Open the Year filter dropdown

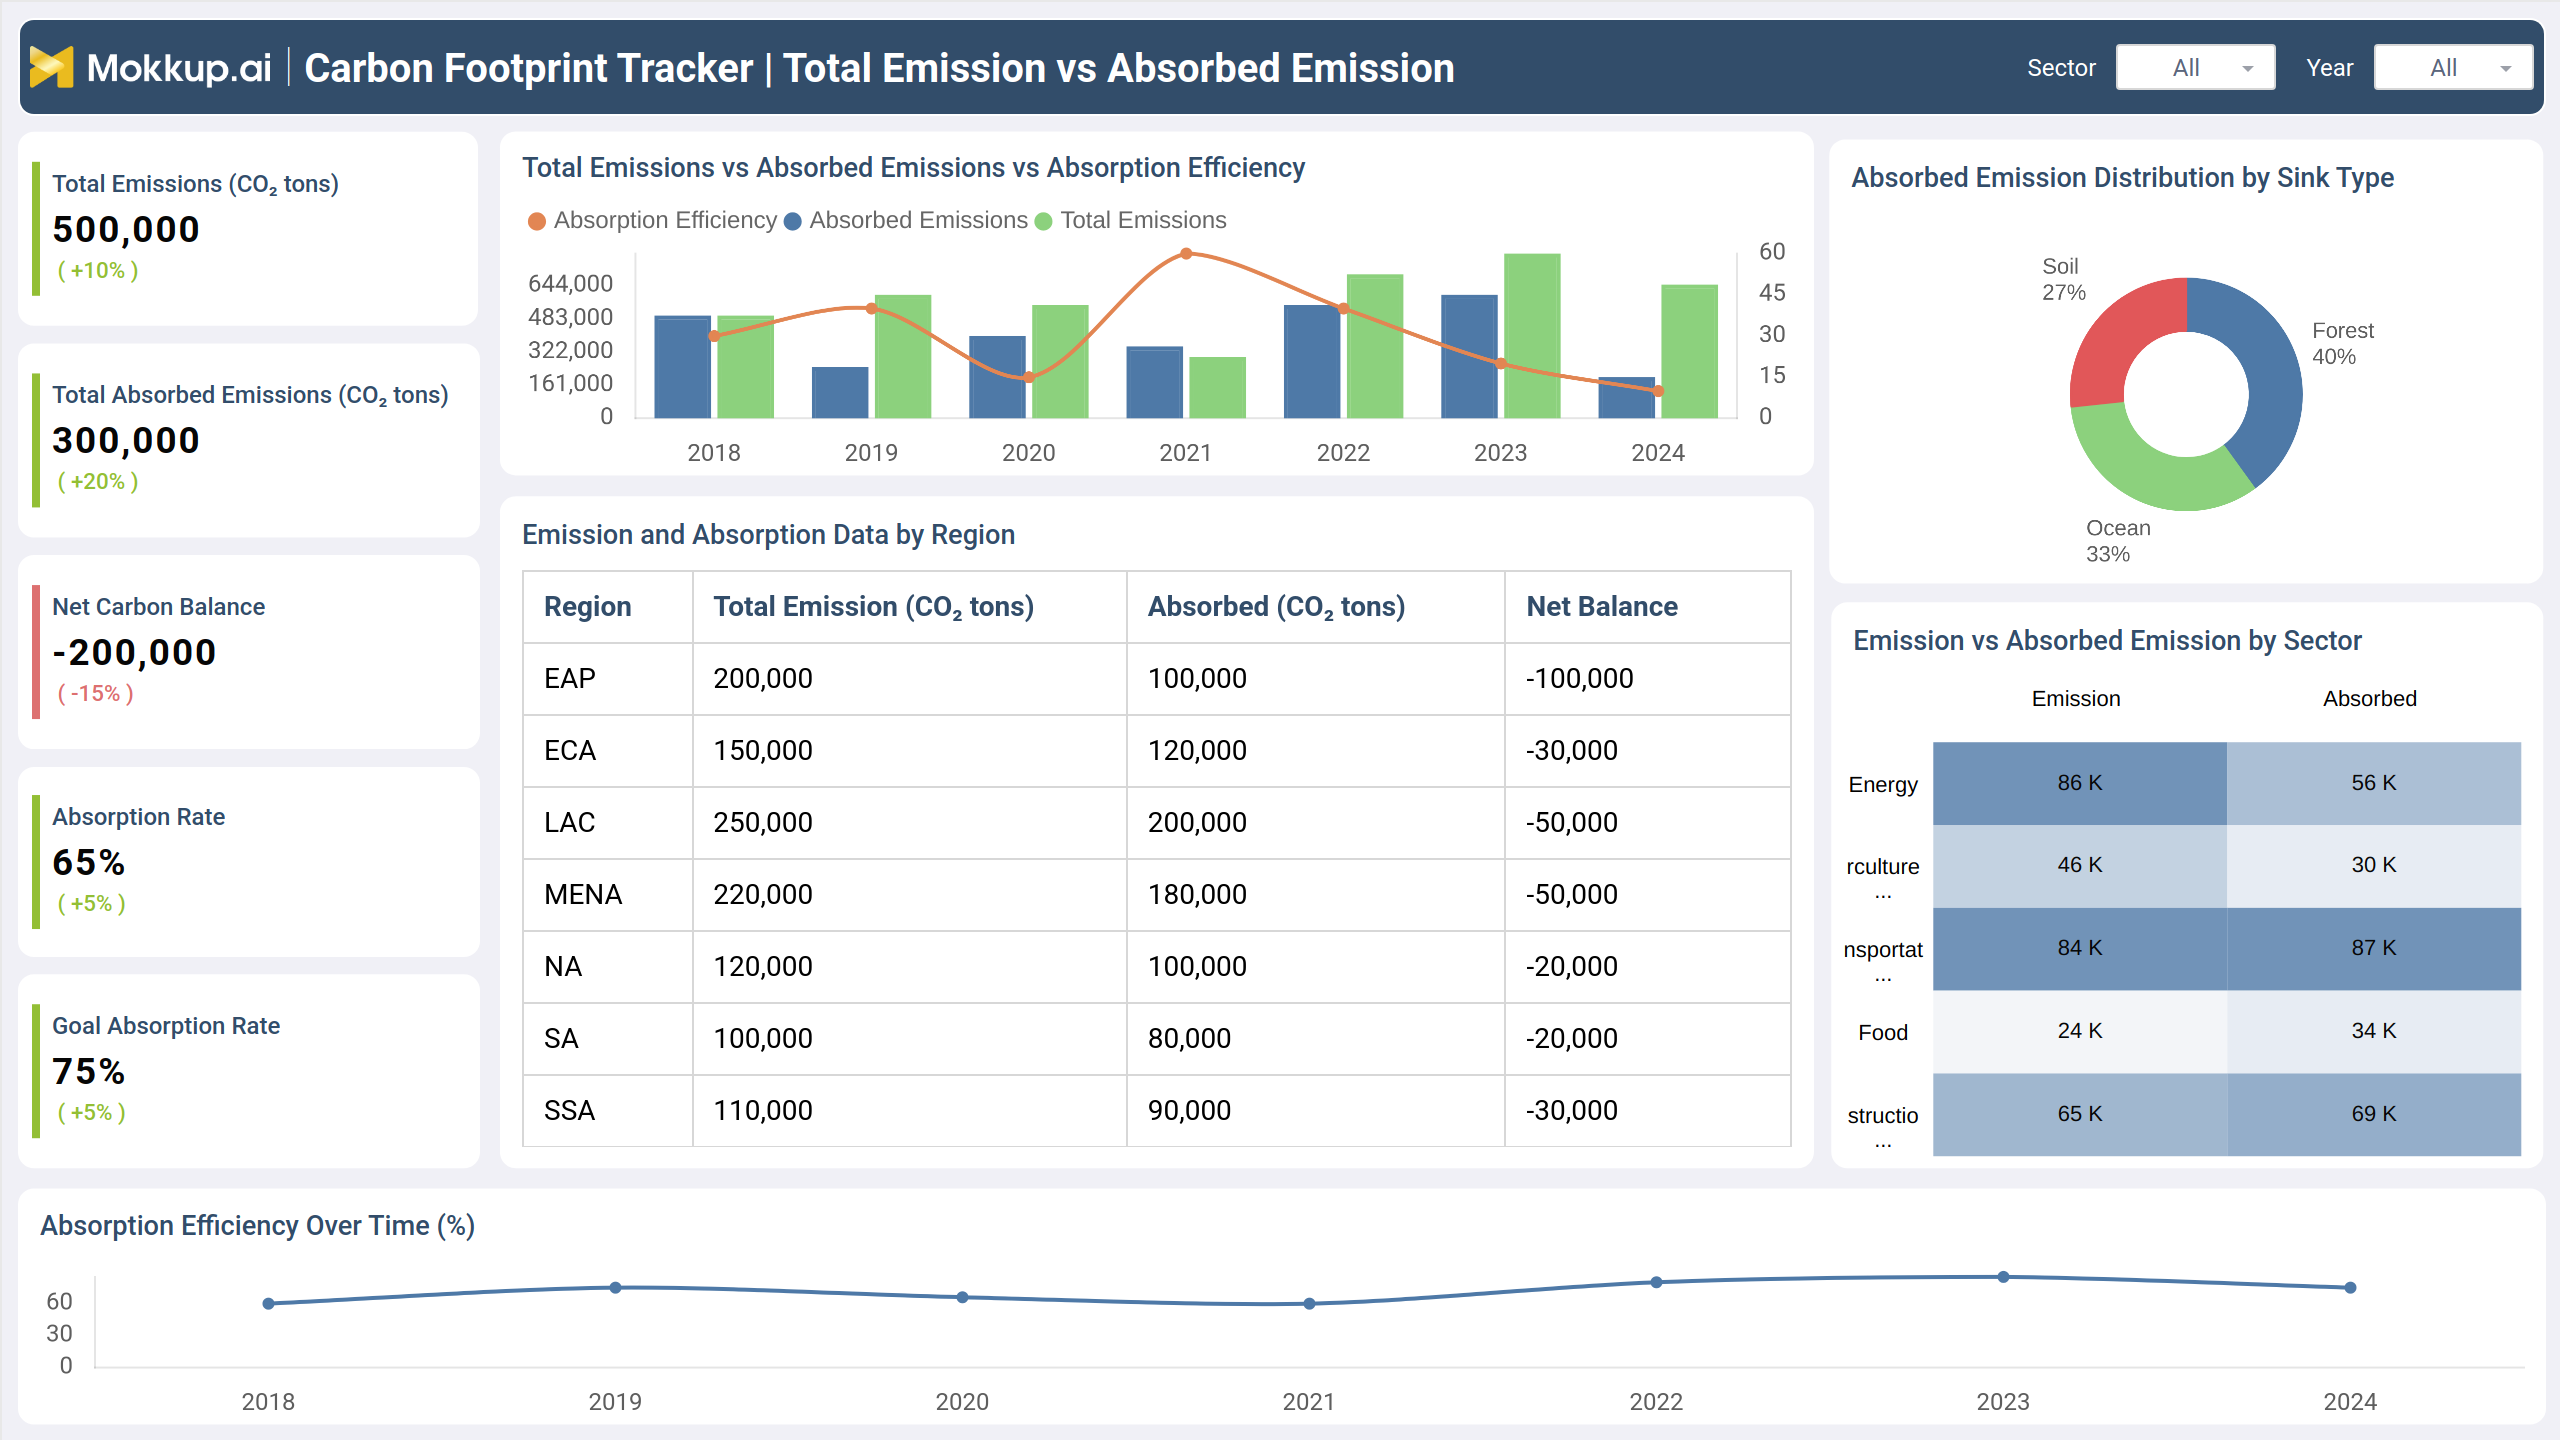pyautogui.click(x=2453, y=67)
